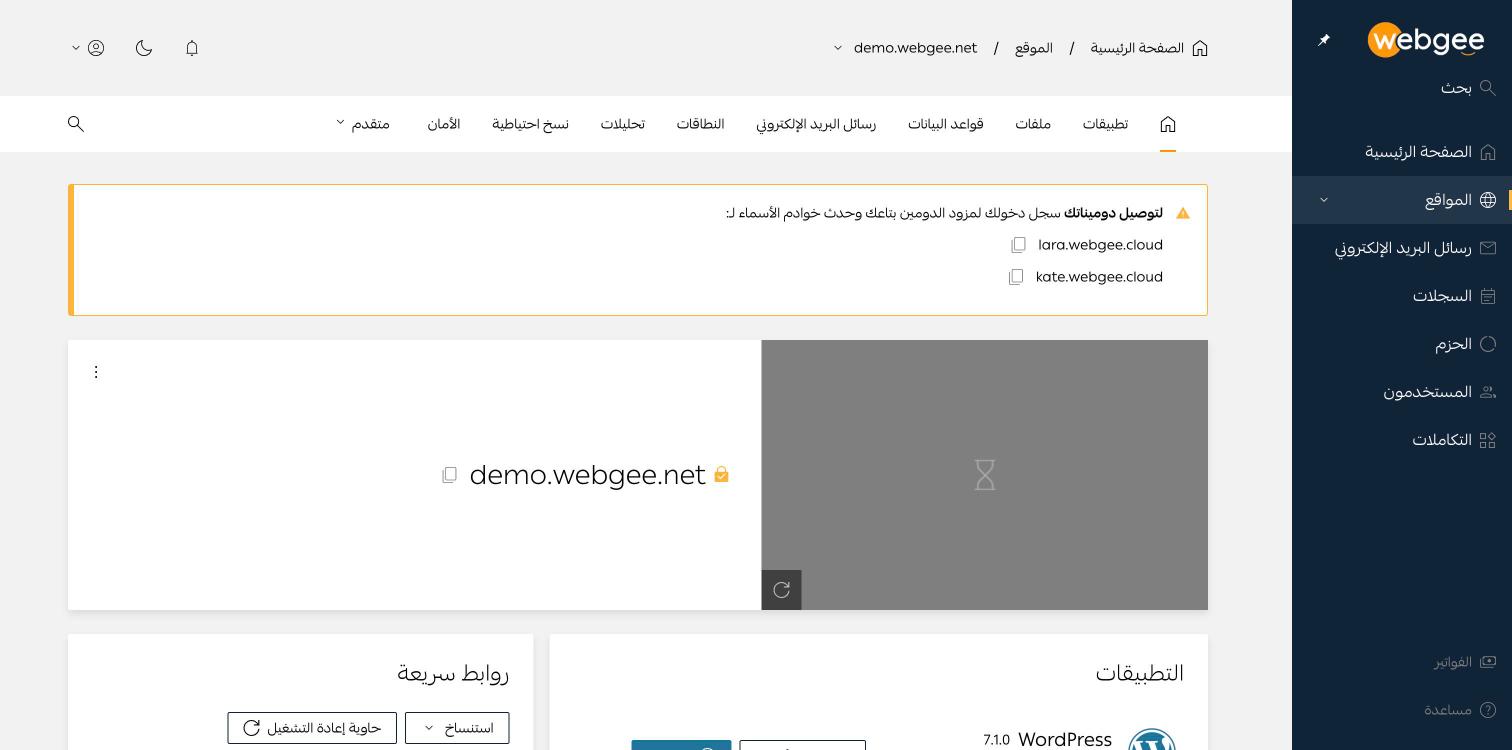Open رسائل البريد الإلكتروني in the sidebar
This screenshot has width=1512, height=750.
(x=1402, y=248)
